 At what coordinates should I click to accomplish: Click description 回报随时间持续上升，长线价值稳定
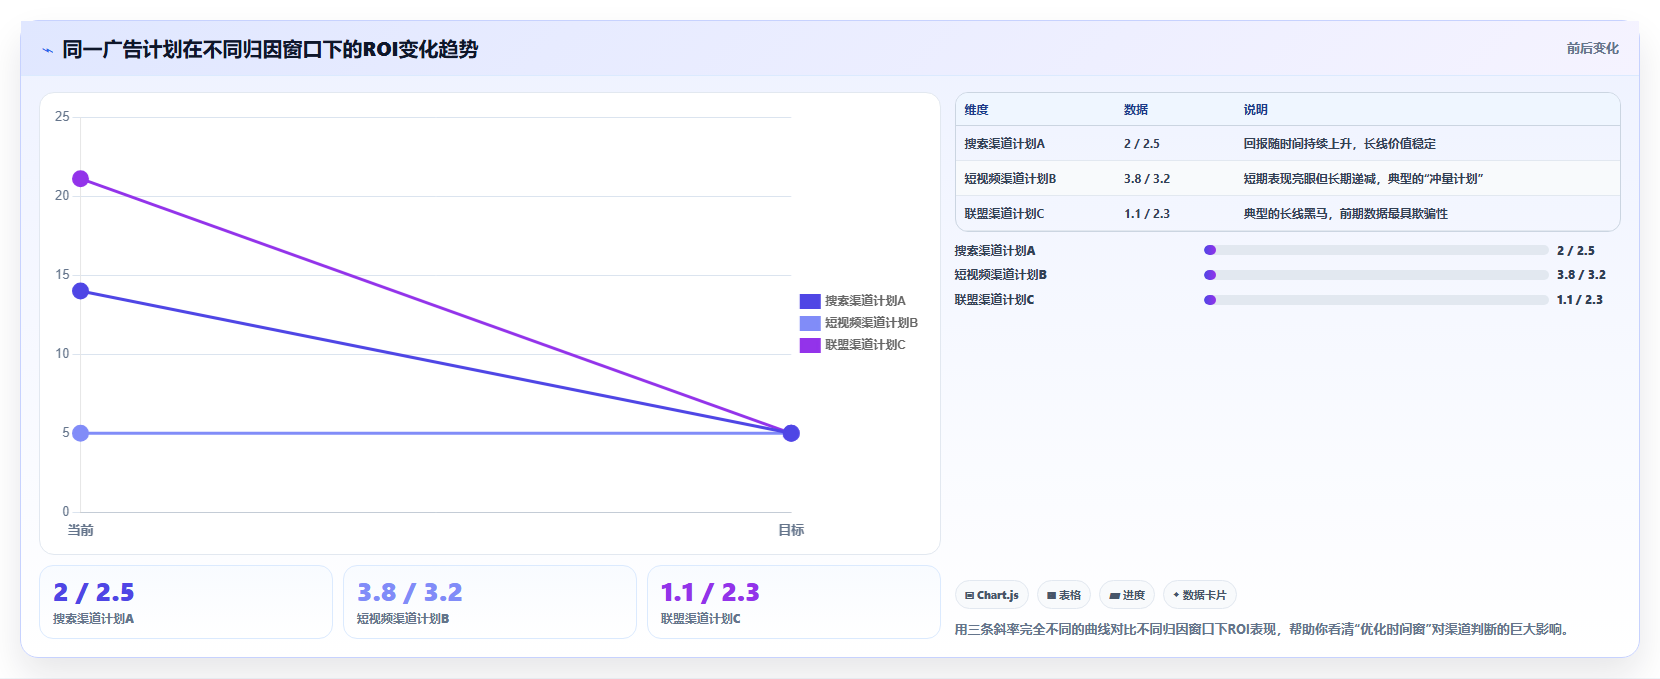coord(1340,144)
